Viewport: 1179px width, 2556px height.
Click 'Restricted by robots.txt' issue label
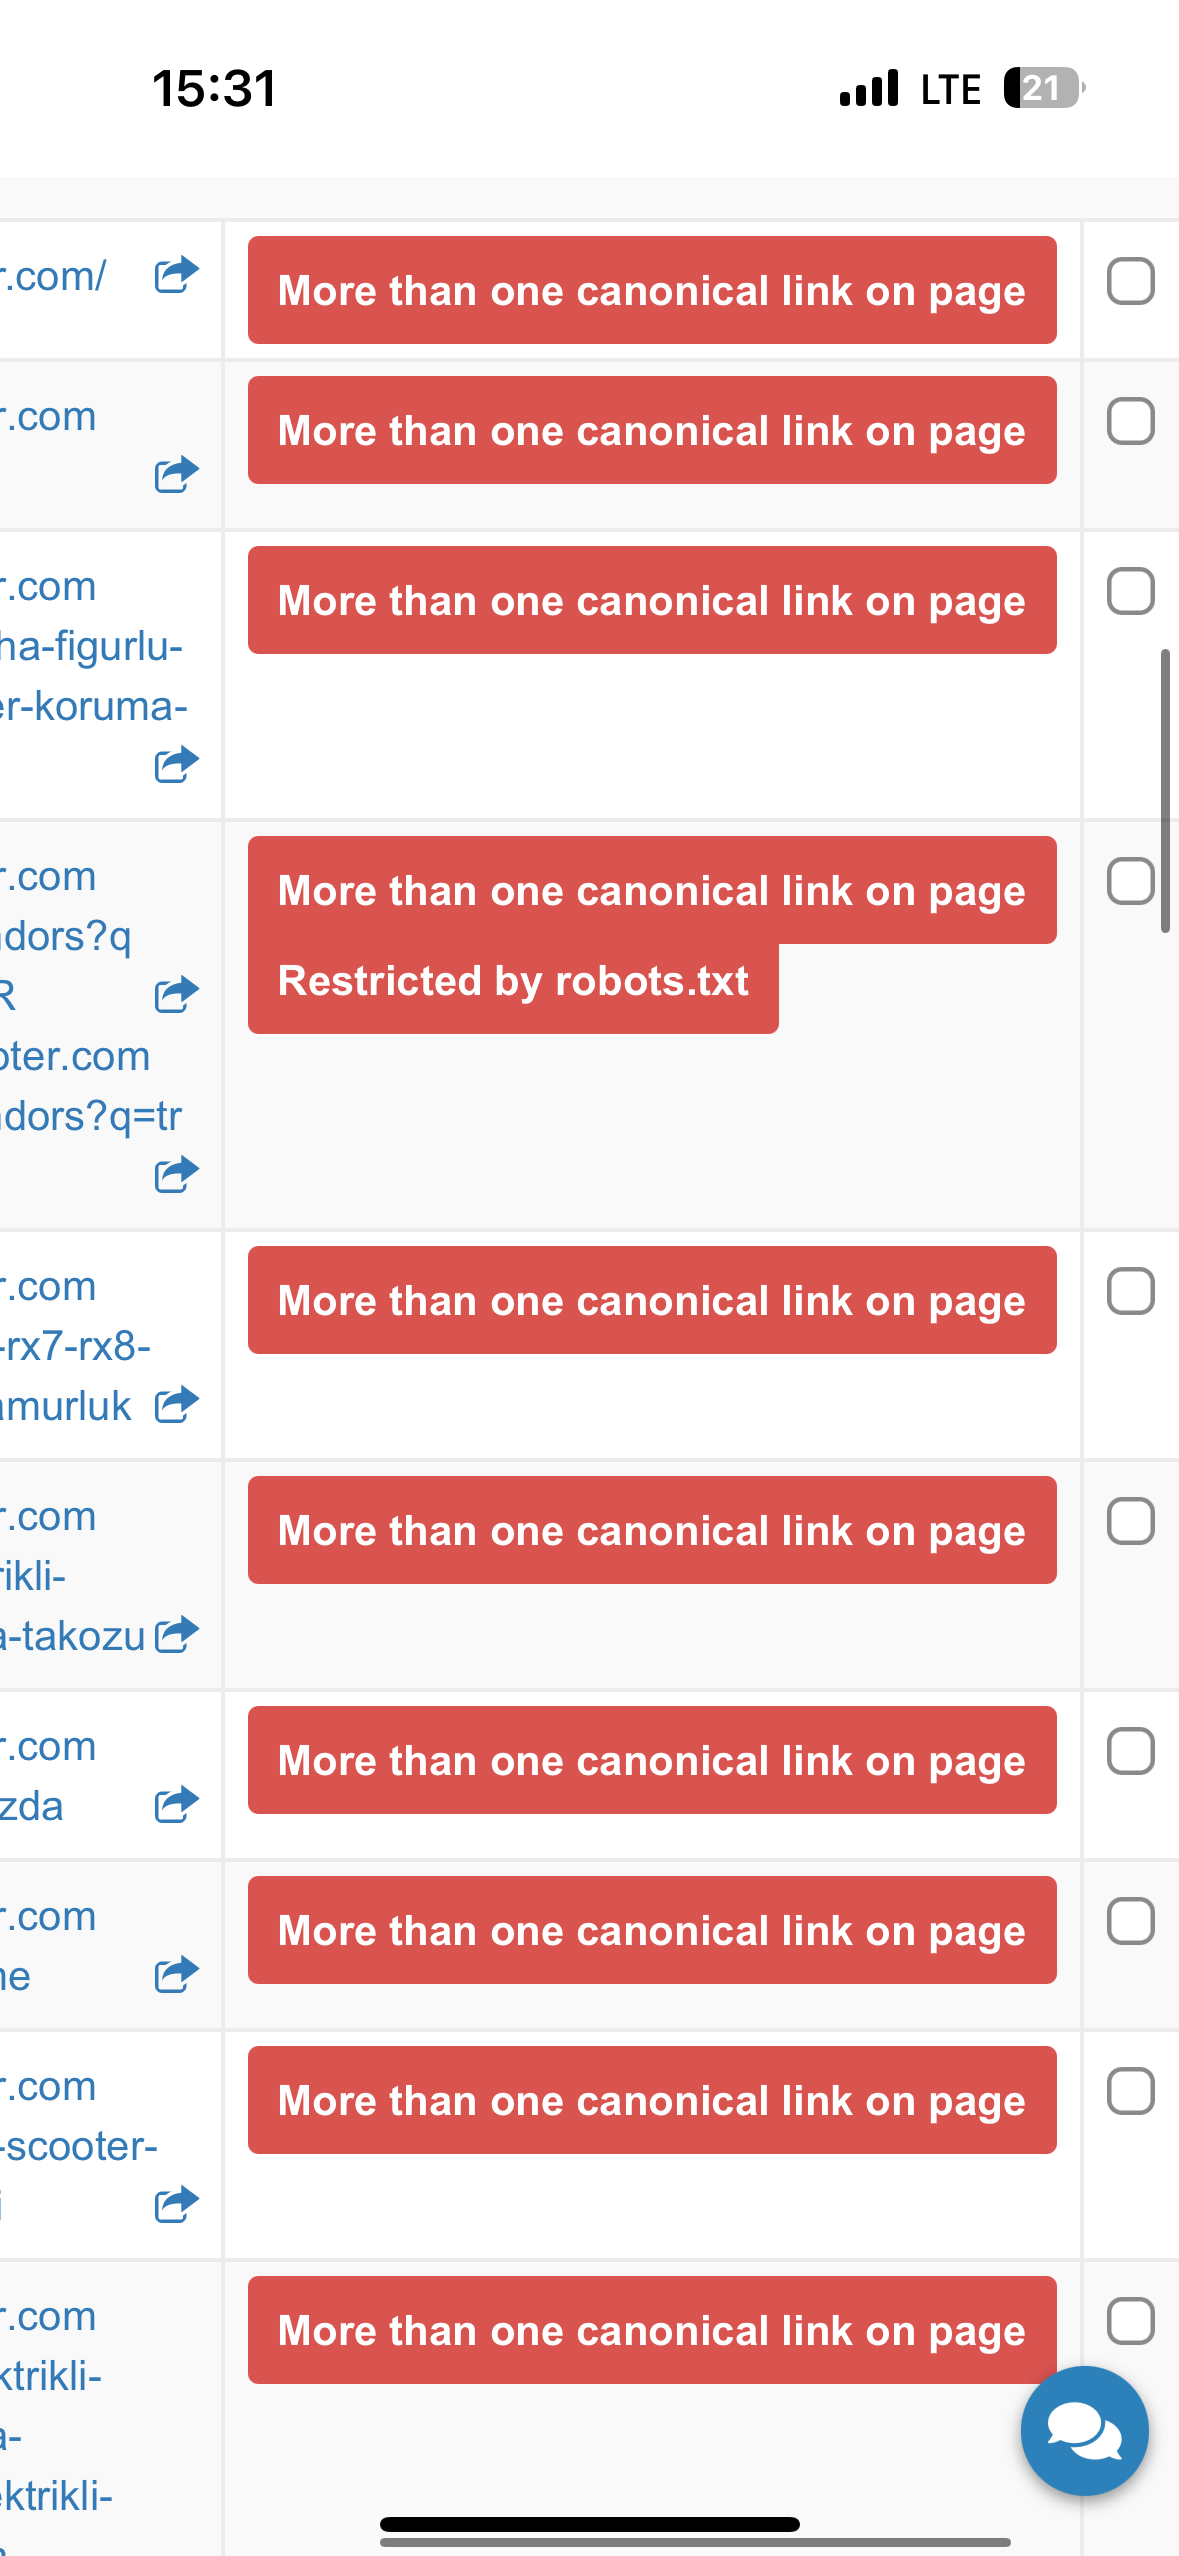[x=513, y=981]
